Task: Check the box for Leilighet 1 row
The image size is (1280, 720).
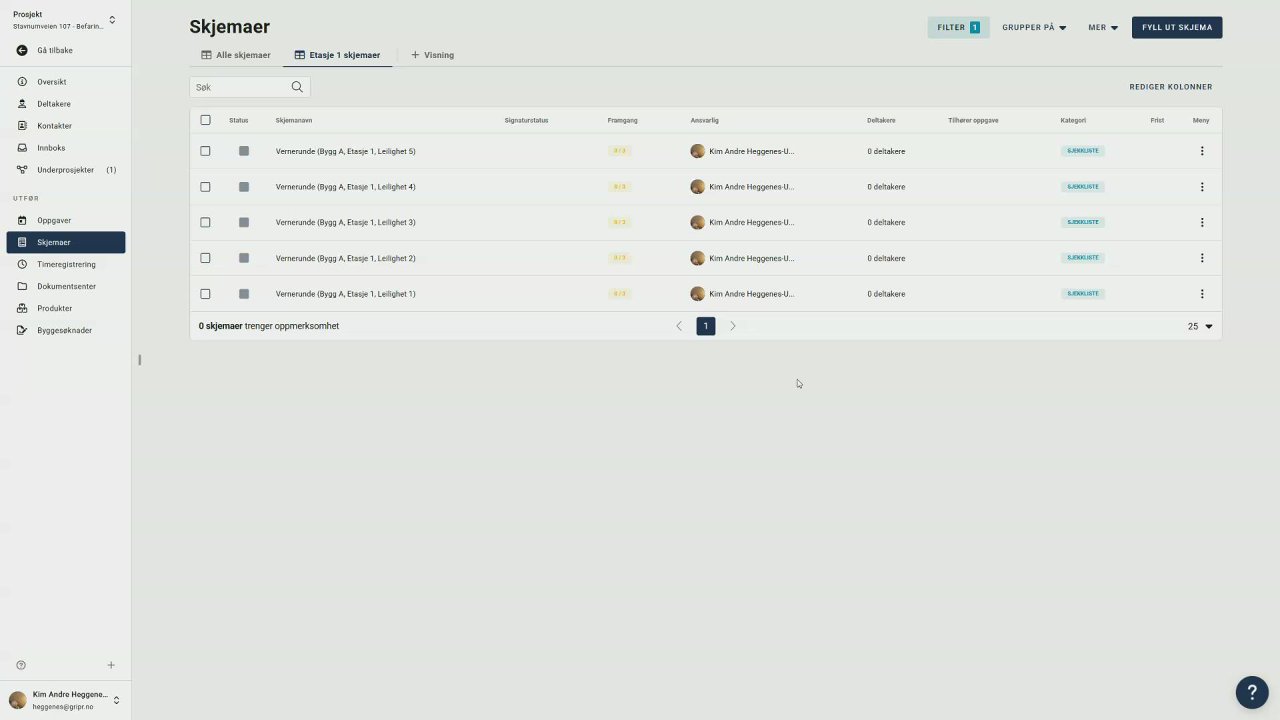Action: [205, 294]
